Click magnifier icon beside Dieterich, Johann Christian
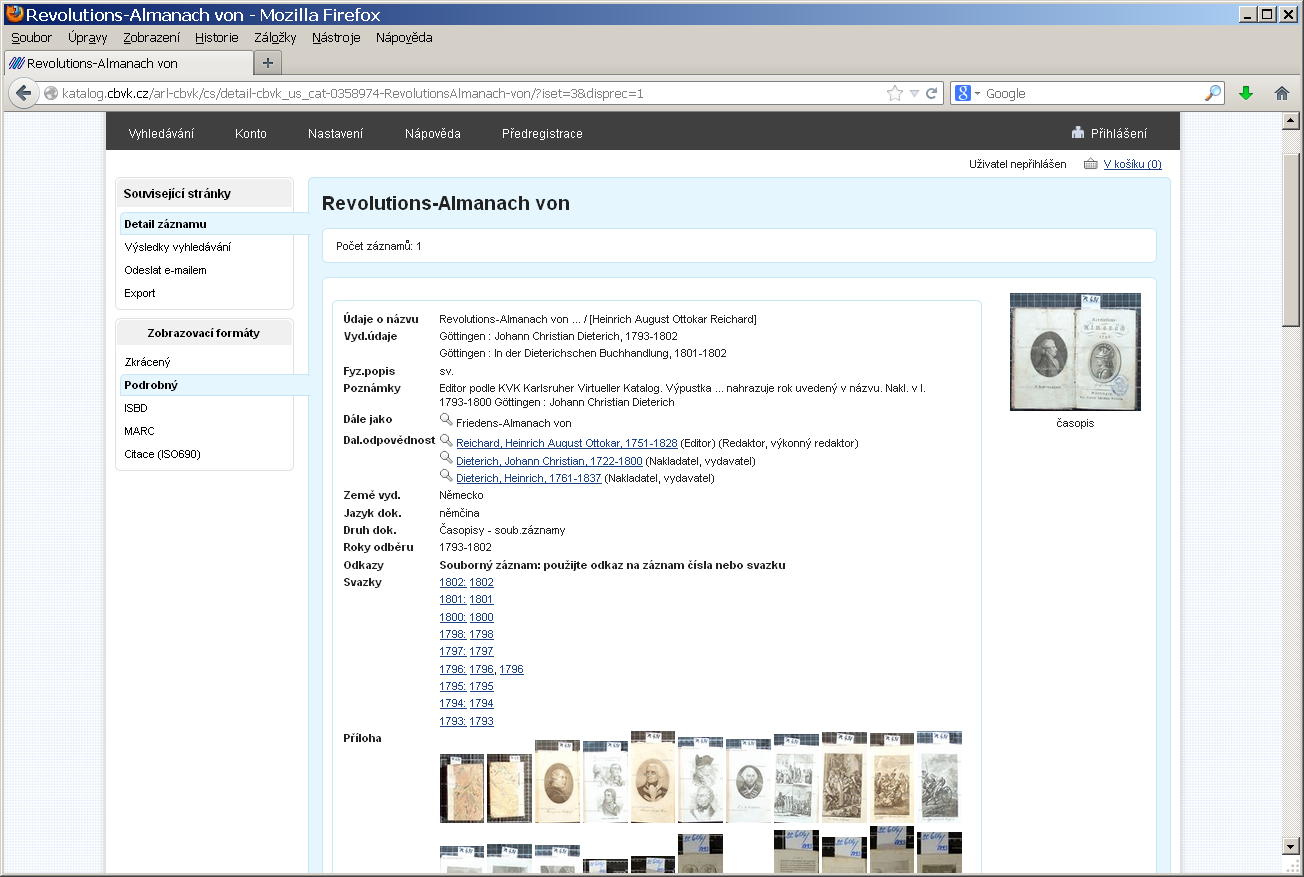 (446, 458)
